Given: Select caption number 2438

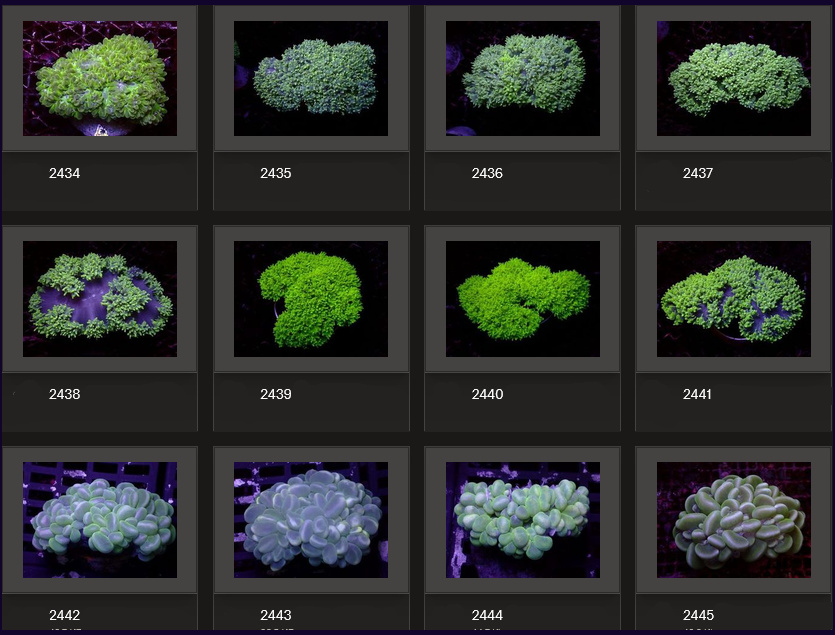Looking at the screenshot, I should point(64,394).
